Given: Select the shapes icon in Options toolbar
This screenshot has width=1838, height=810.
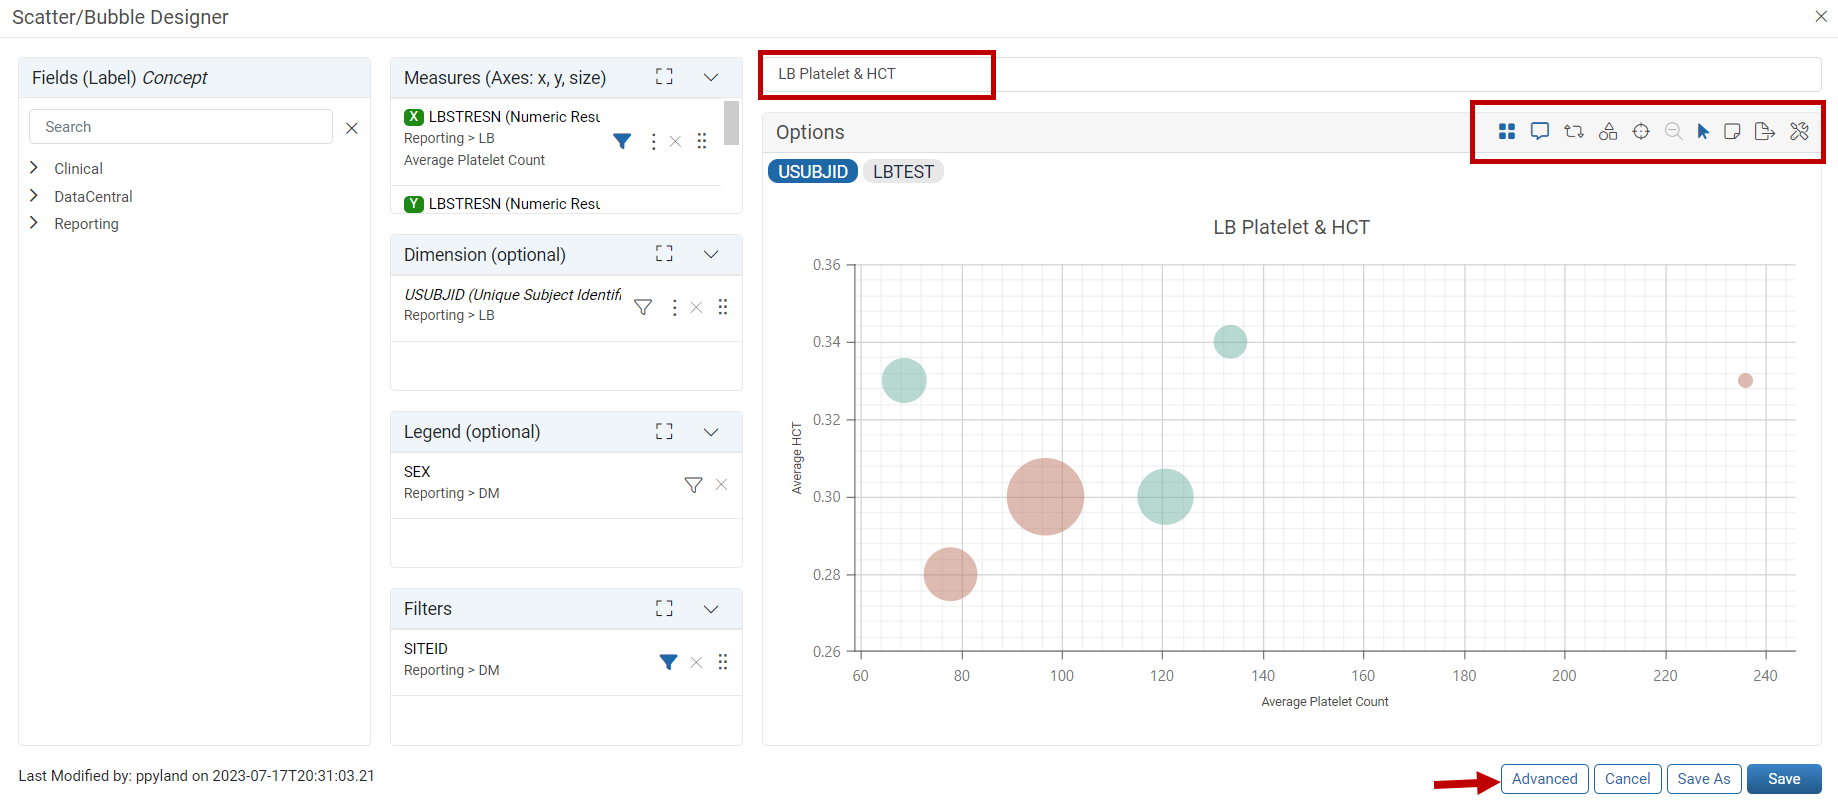Looking at the screenshot, I should [1608, 132].
